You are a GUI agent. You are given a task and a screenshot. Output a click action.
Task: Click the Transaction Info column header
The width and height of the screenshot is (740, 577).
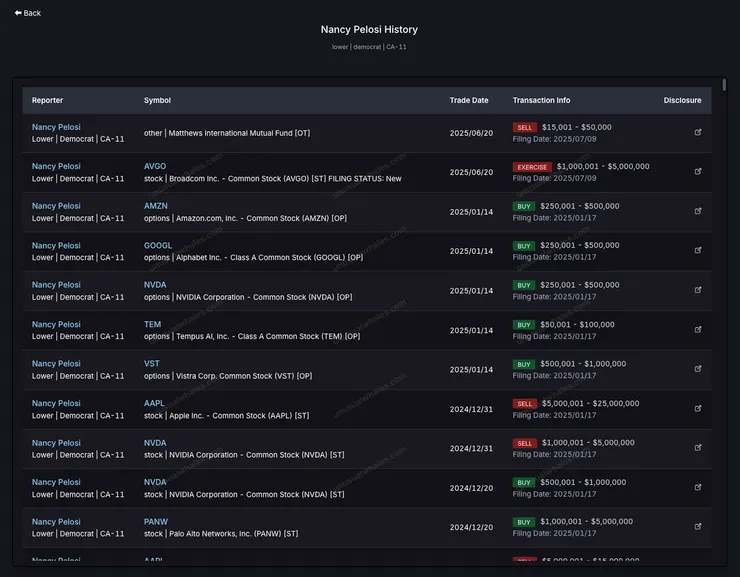pos(541,100)
